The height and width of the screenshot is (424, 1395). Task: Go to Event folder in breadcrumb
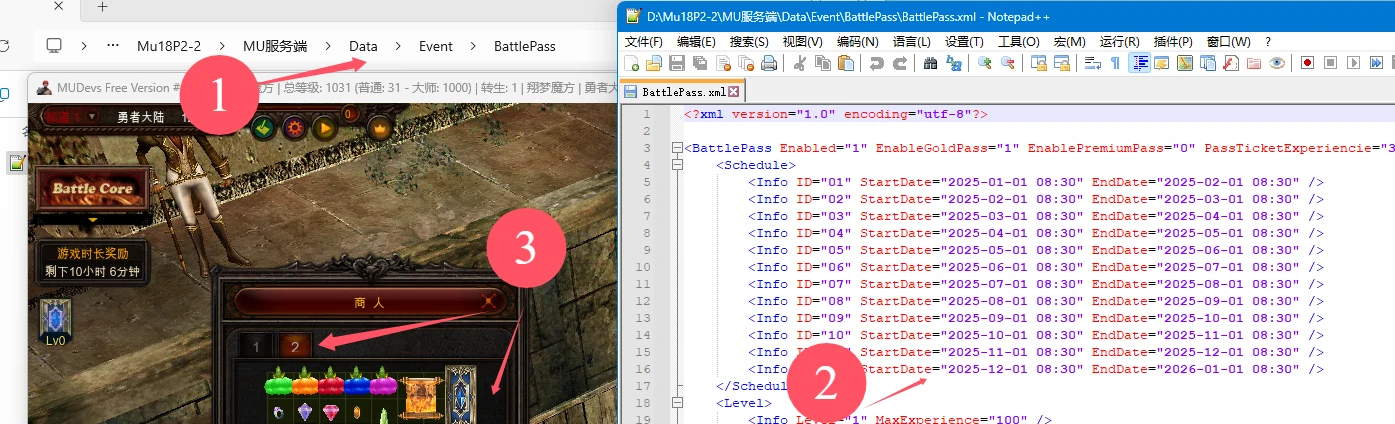pyautogui.click(x=436, y=46)
